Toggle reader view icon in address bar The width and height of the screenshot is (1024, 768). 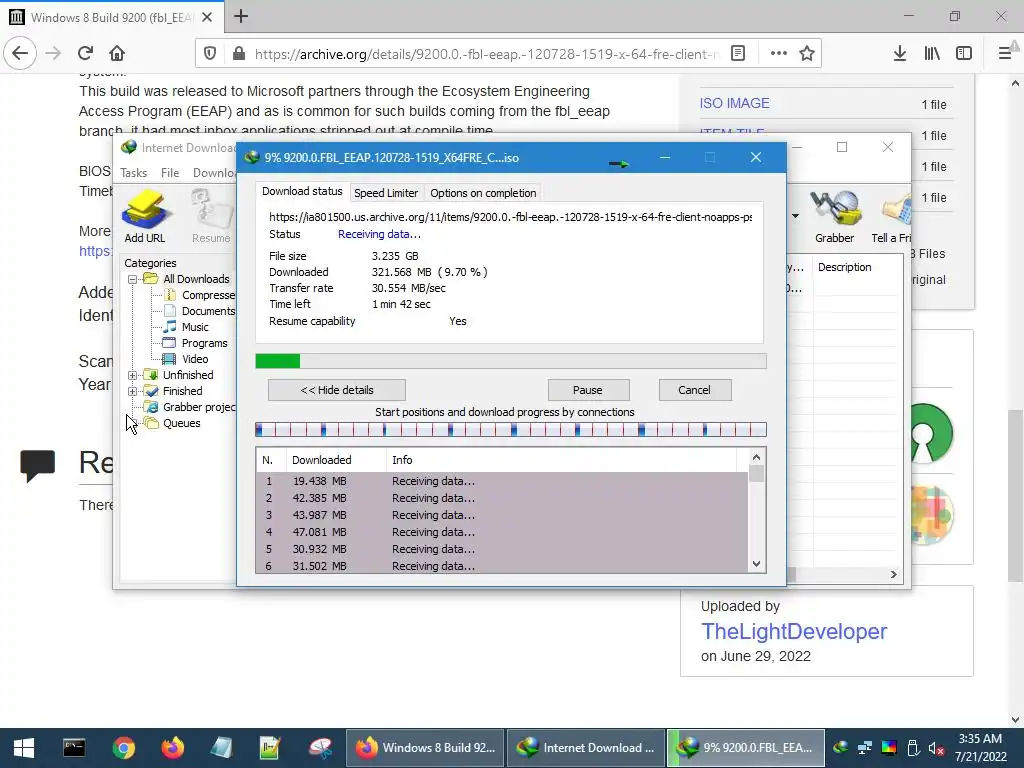click(738, 54)
